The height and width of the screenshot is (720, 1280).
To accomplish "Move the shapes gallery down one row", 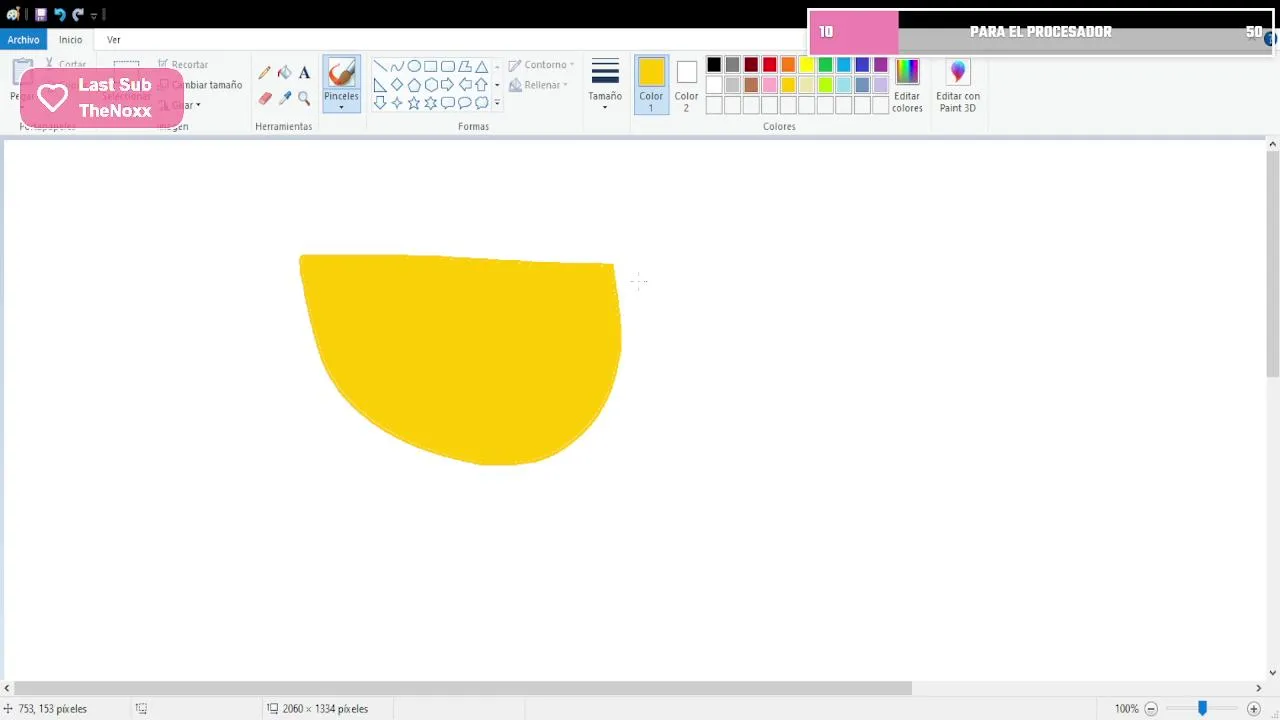I will tap(497, 85).
